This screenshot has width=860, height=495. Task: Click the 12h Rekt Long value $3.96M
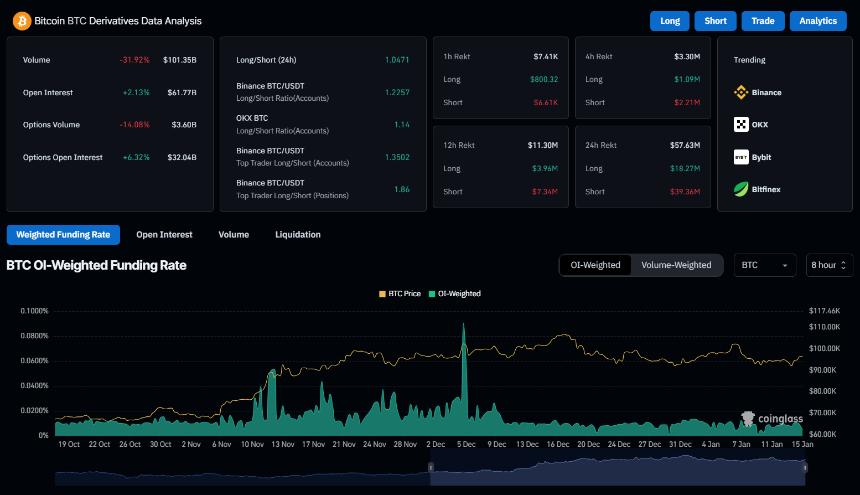545,169
